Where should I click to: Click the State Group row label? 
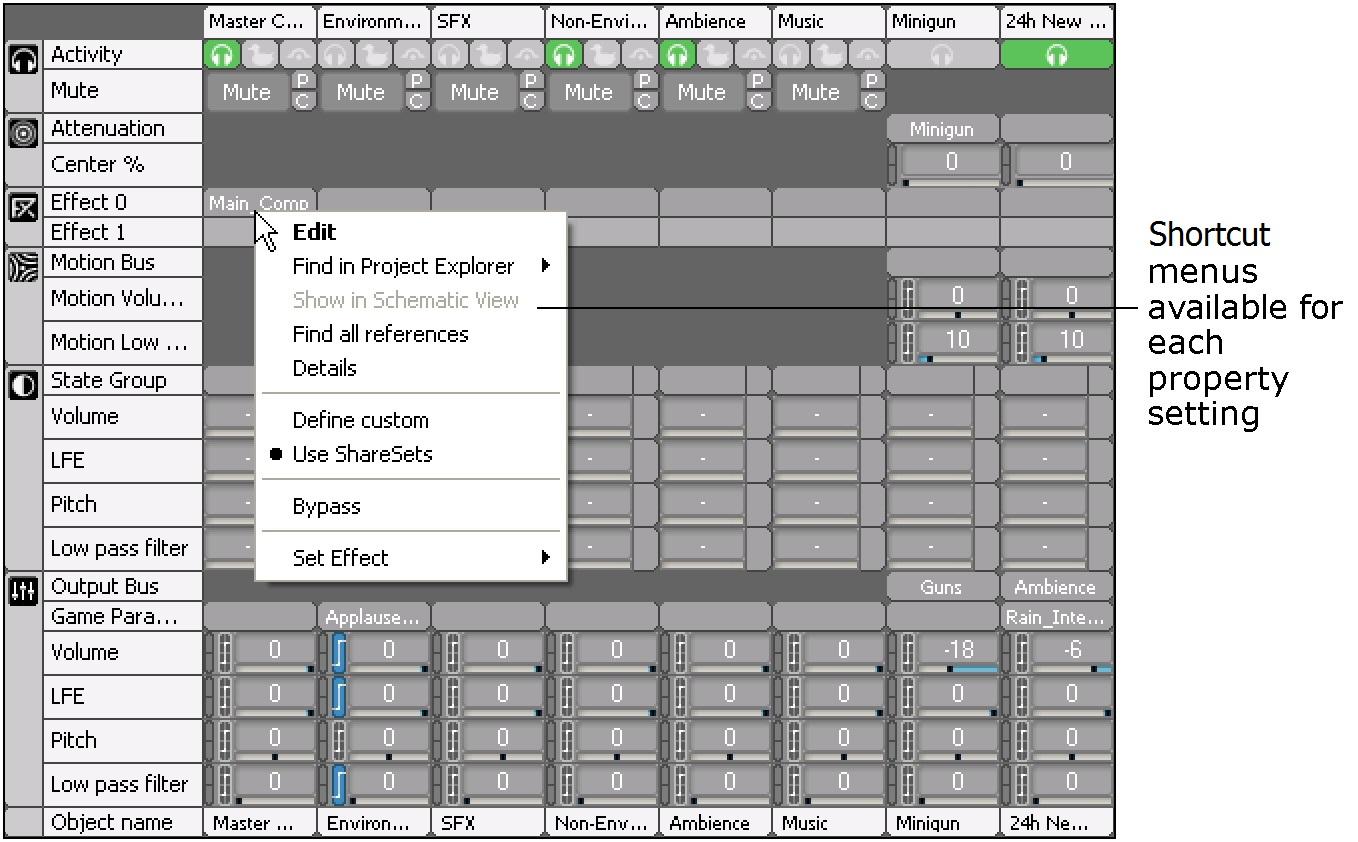coord(123,380)
